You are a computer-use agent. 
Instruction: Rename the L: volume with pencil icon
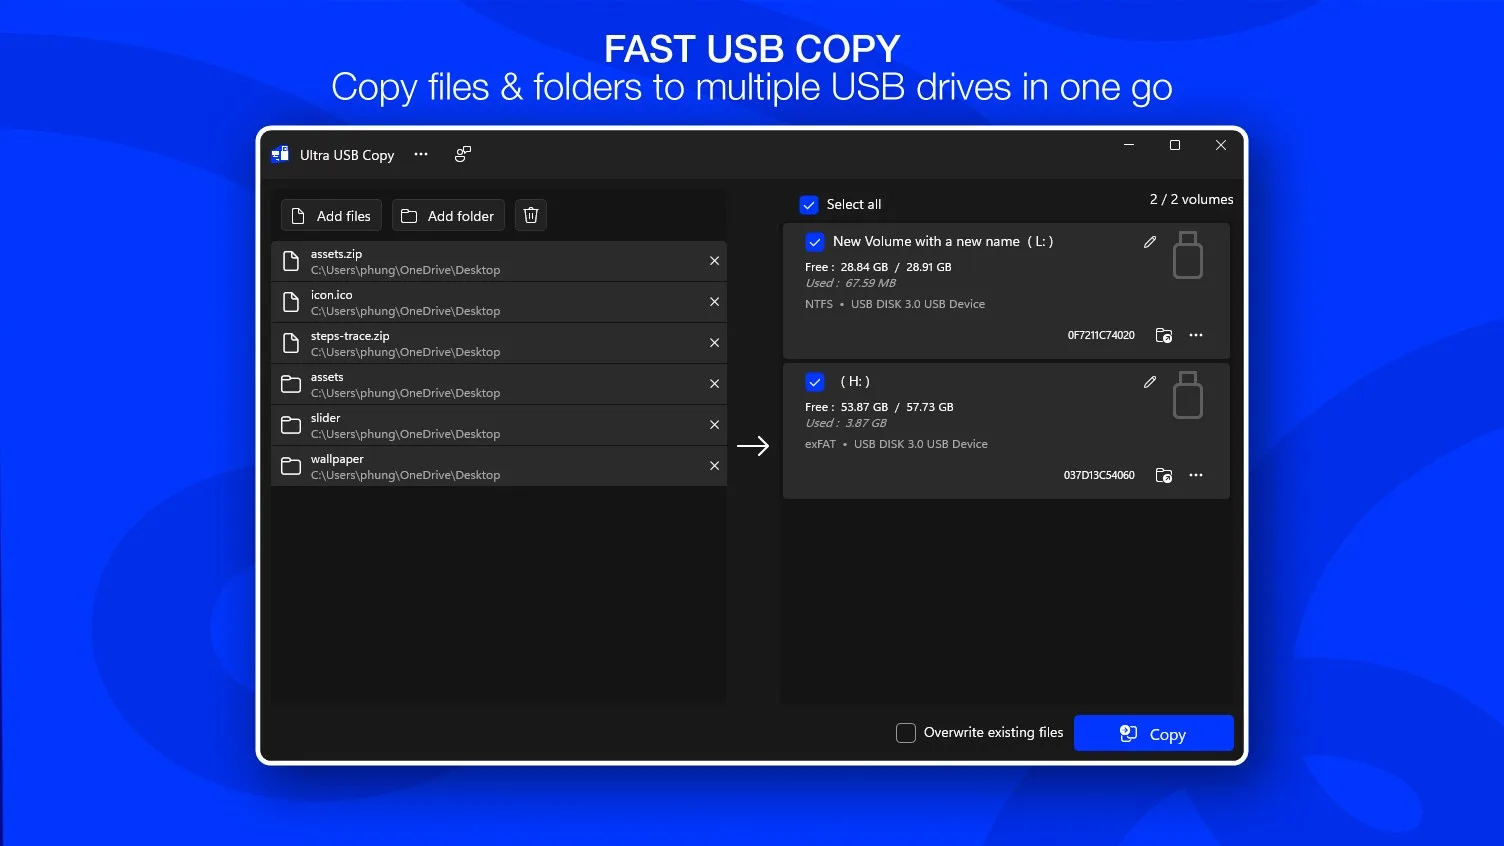1150,242
